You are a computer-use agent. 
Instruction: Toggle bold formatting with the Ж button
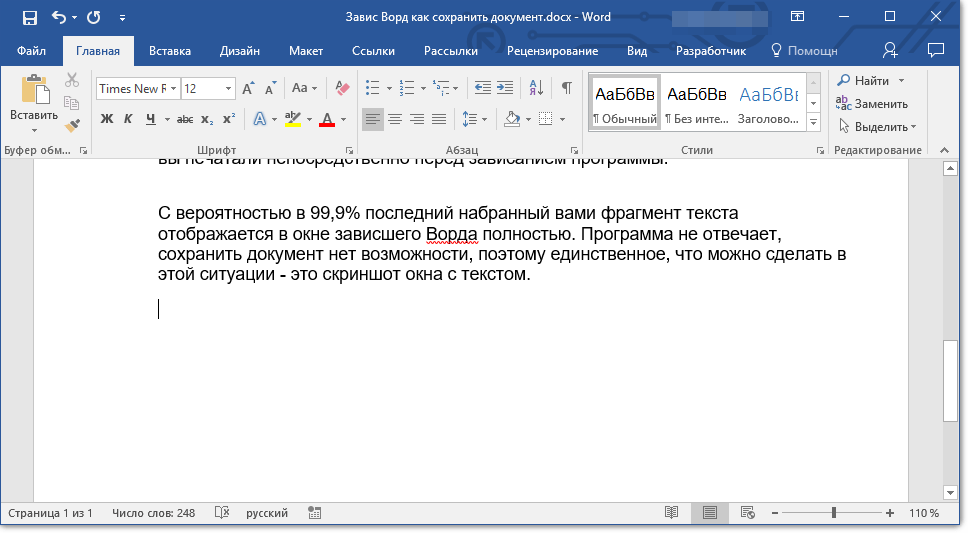point(107,119)
